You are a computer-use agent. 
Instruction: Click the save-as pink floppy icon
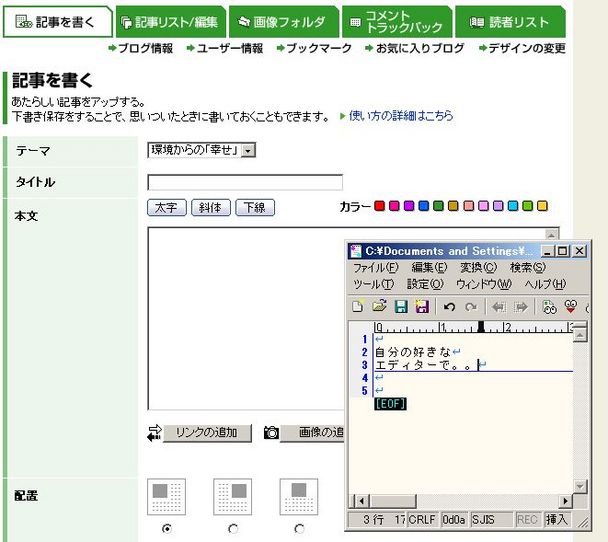[x=422, y=307]
